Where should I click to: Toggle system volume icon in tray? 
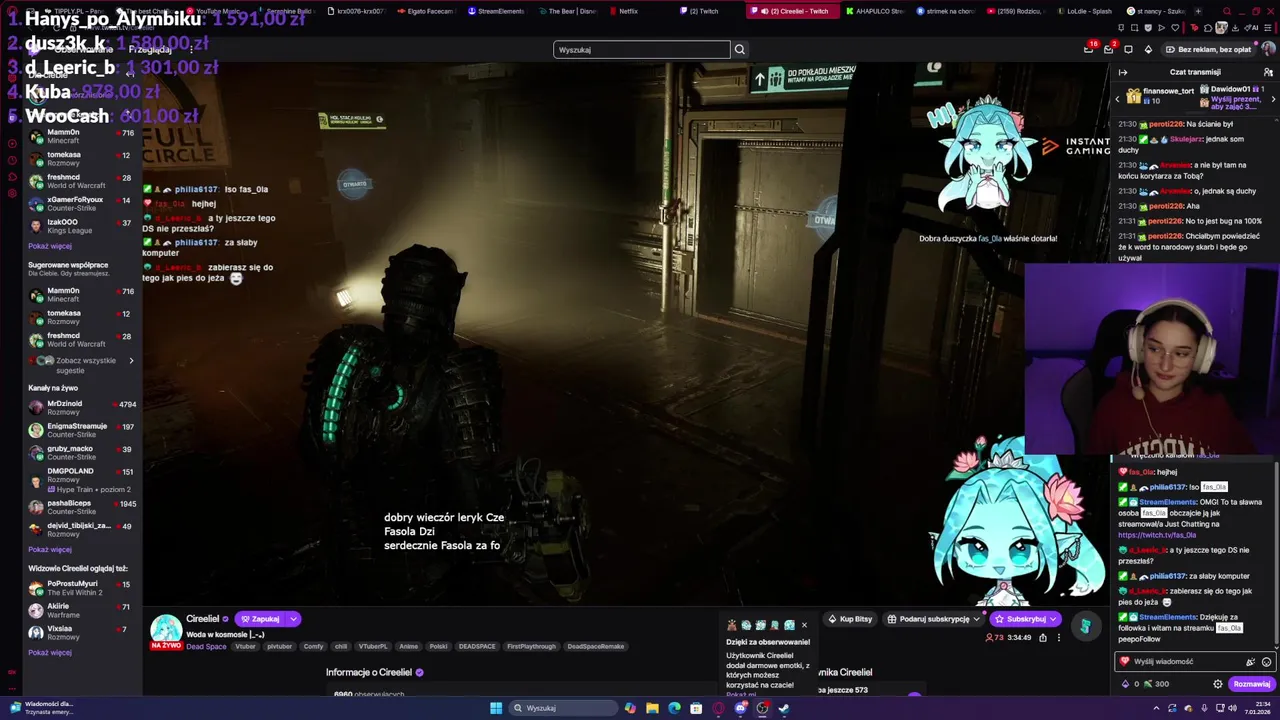[x=1233, y=708]
